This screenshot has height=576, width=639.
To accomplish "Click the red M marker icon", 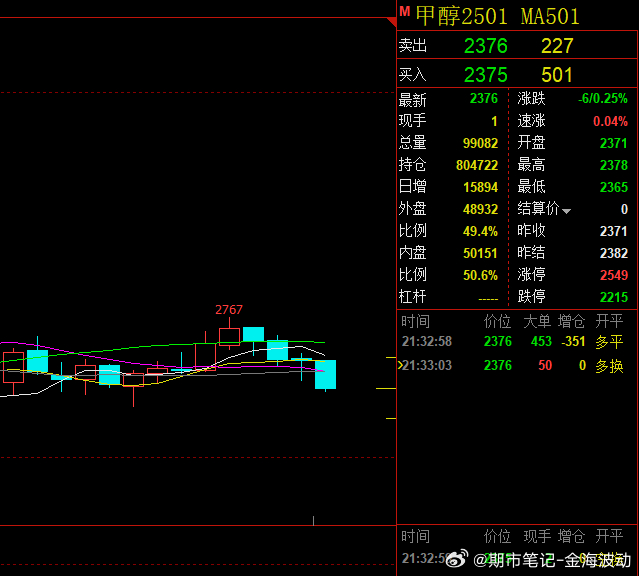I will coord(404,11).
